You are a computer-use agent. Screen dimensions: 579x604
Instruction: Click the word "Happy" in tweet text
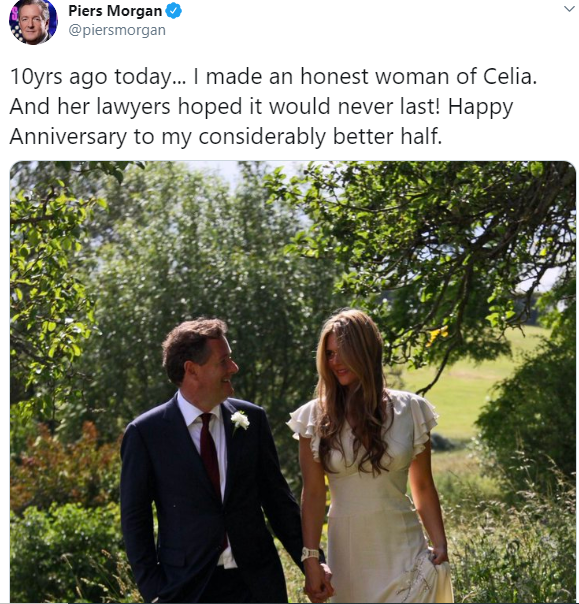pyautogui.click(x=480, y=107)
